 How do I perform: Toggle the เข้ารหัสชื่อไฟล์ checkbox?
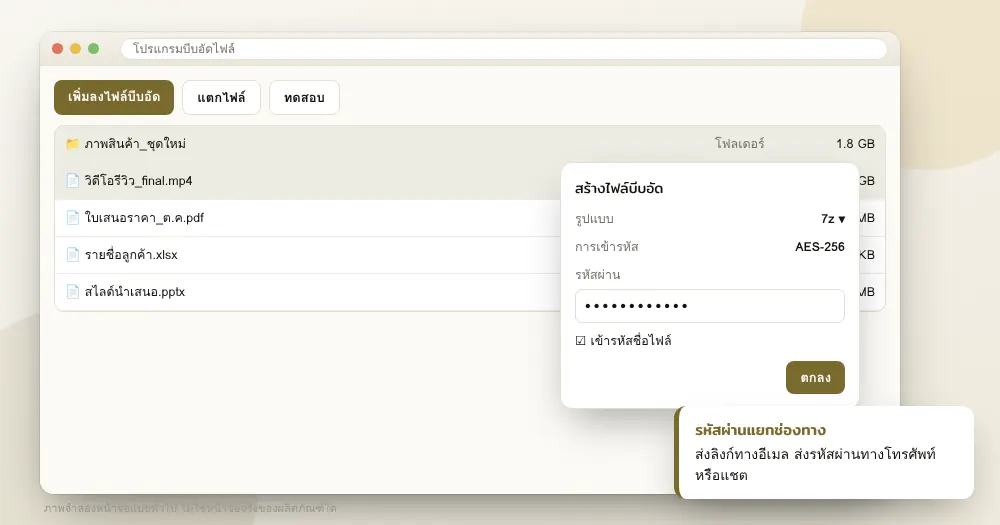[580, 341]
